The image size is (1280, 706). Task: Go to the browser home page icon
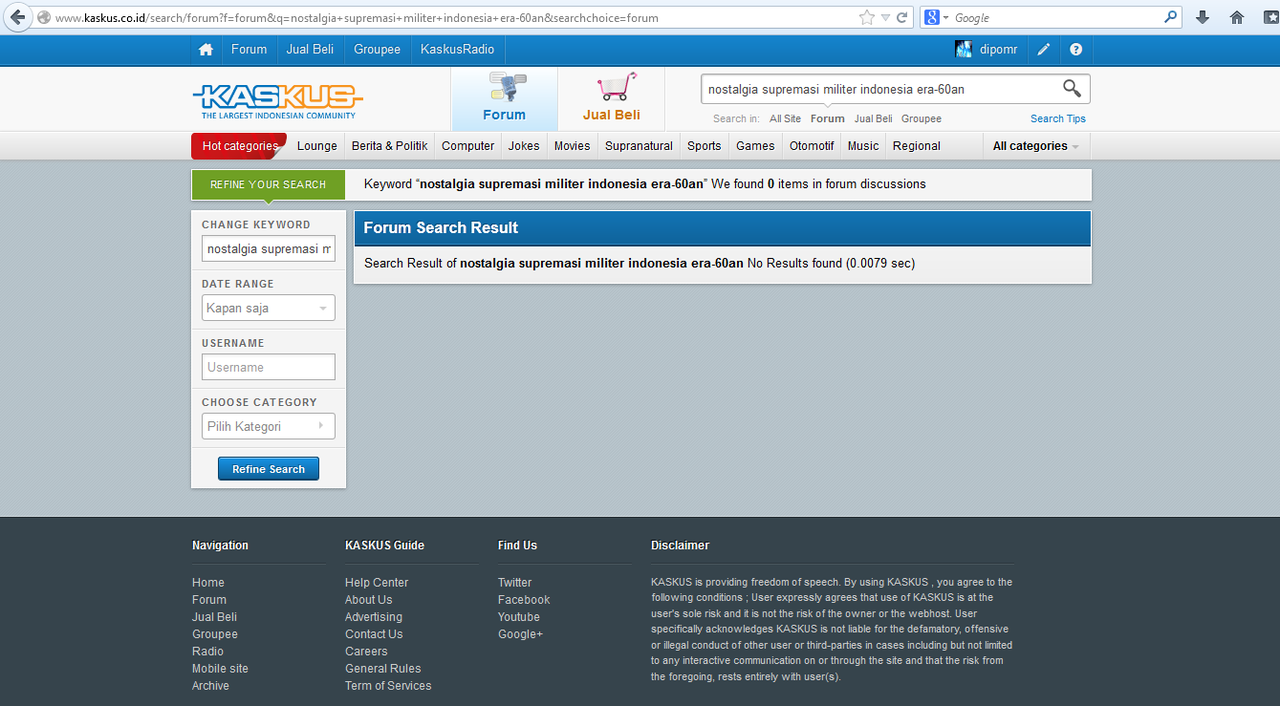point(1237,17)
